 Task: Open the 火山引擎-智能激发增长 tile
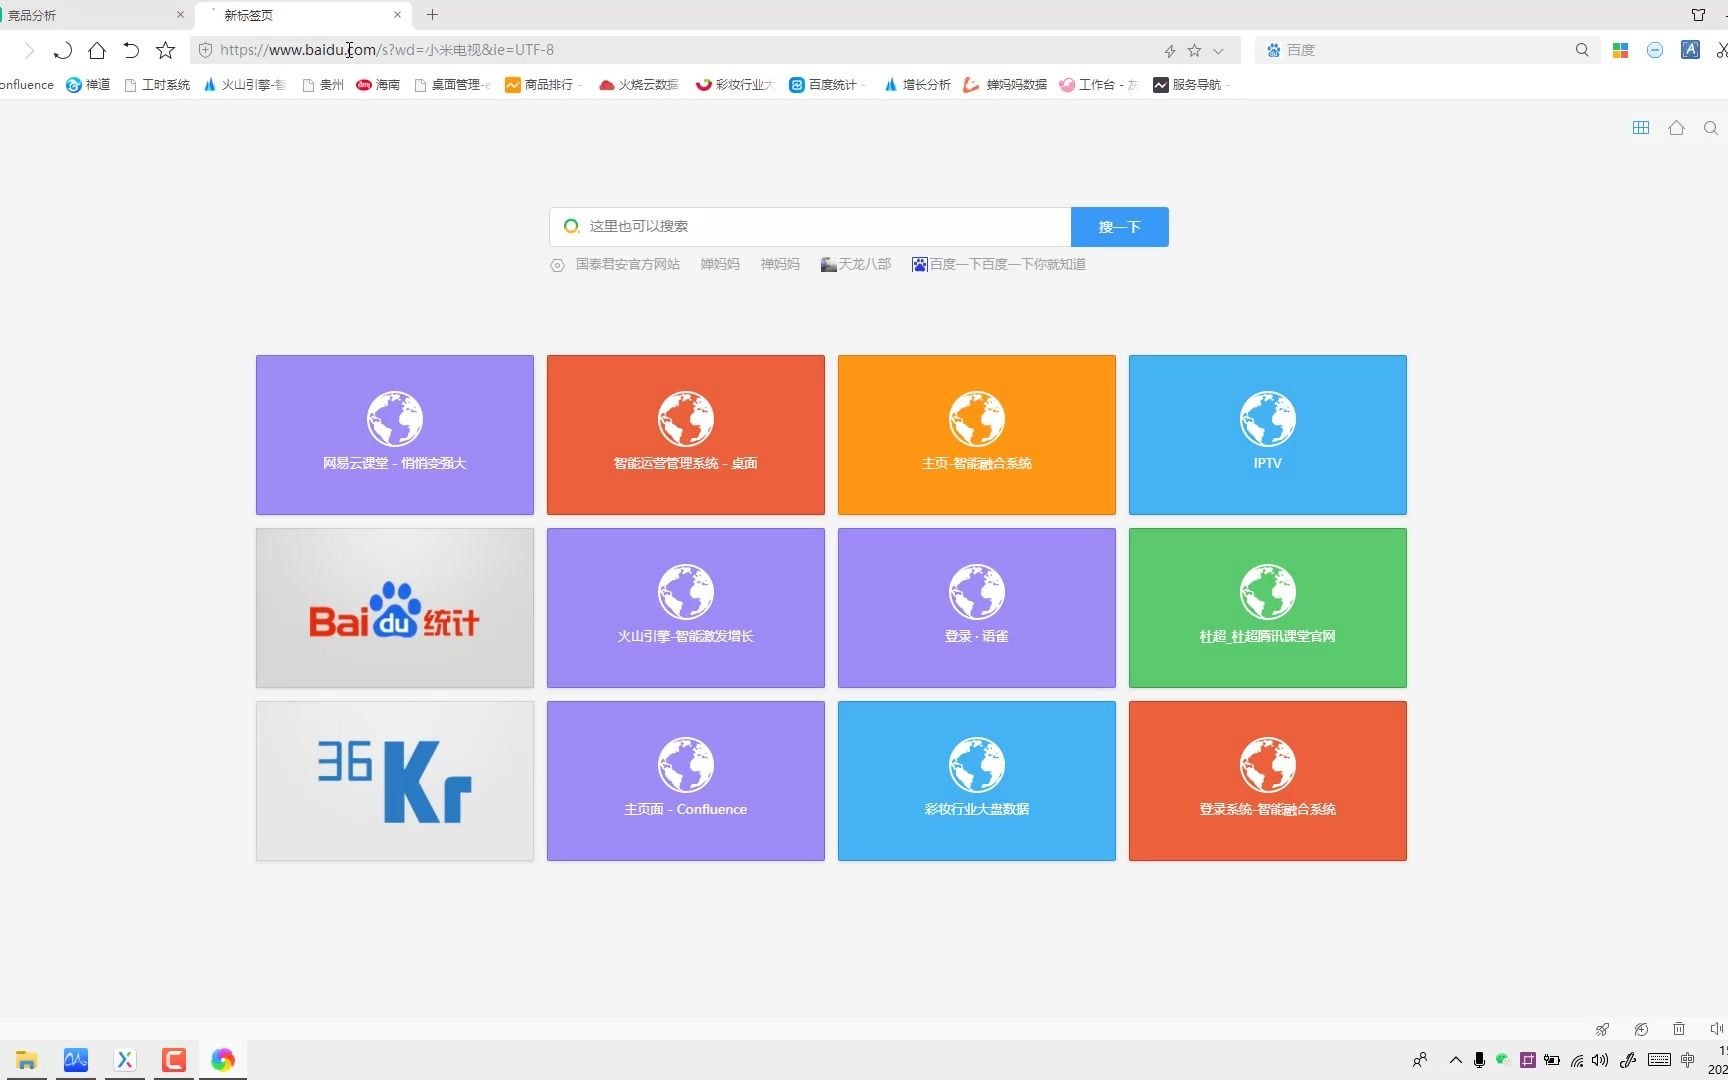tap(686, 608)
